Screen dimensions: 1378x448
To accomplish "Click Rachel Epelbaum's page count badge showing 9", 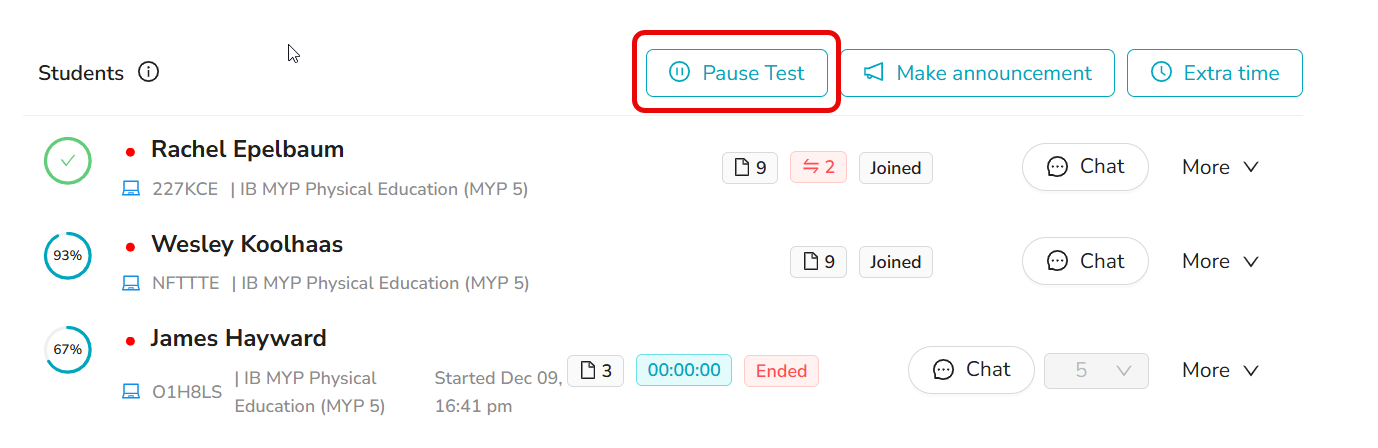I will pos(750,168).
